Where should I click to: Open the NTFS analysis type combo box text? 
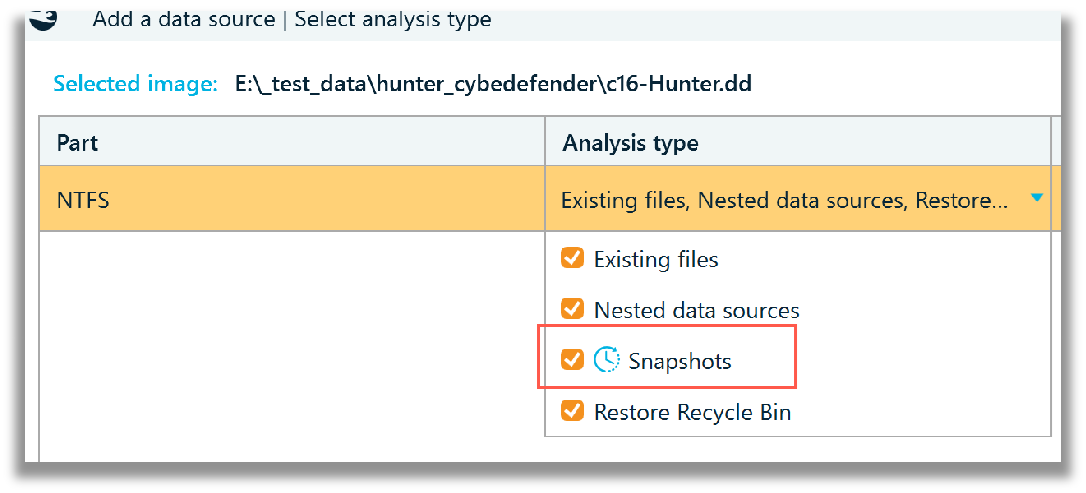tap(784, 200)
